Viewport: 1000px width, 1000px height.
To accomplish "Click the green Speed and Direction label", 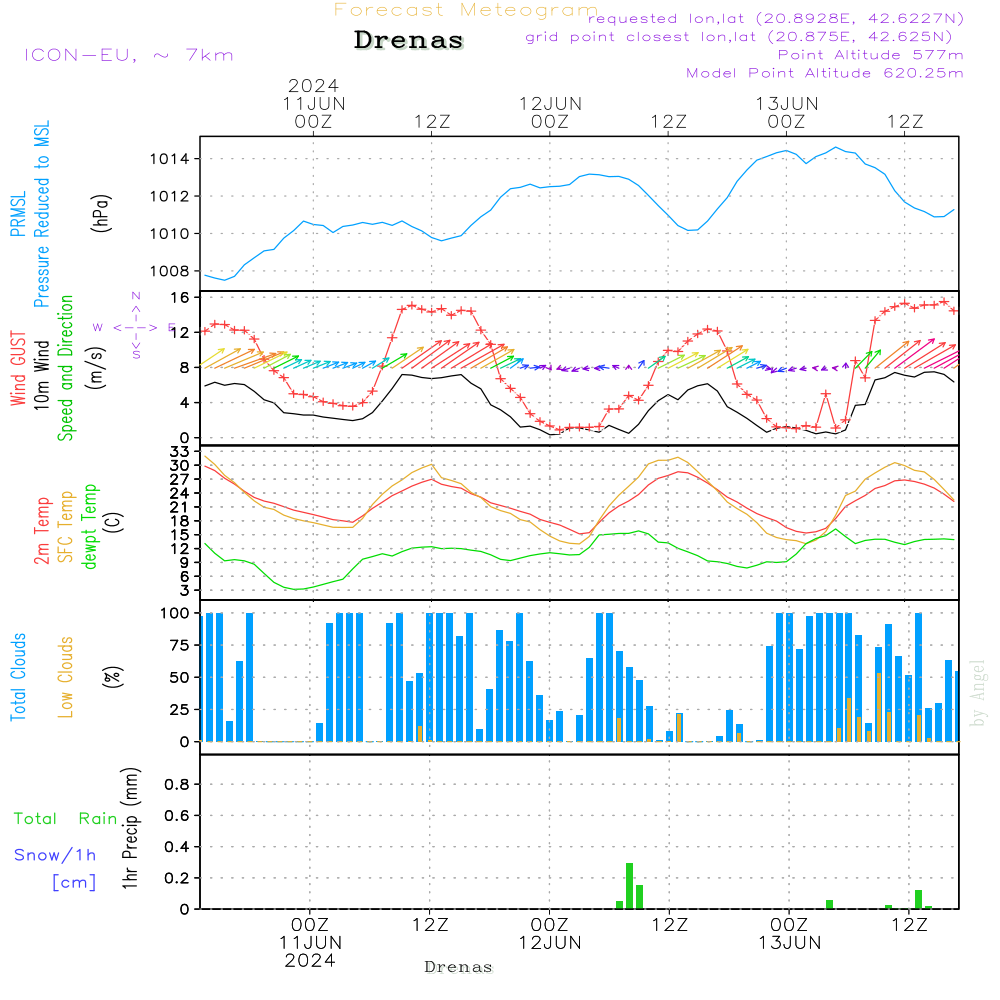I will [67, 366].
